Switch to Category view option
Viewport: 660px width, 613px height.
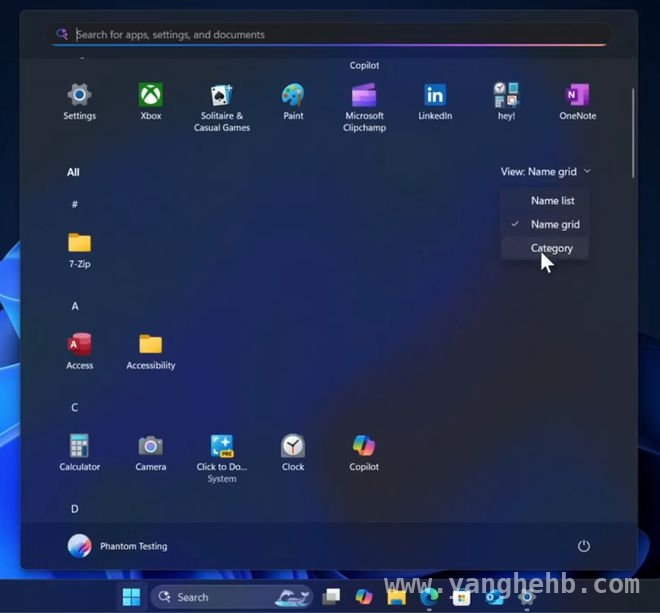[x=544, y=248]
